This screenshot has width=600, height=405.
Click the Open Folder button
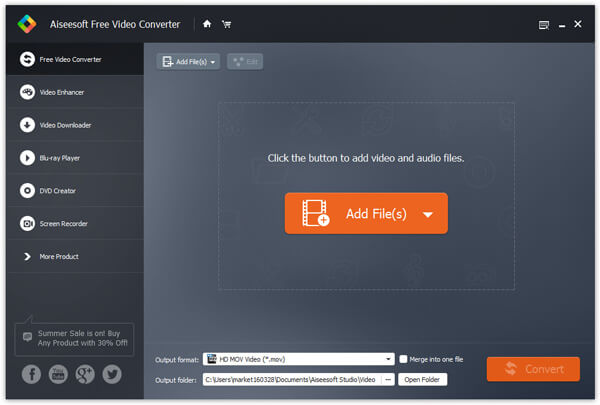422,380
